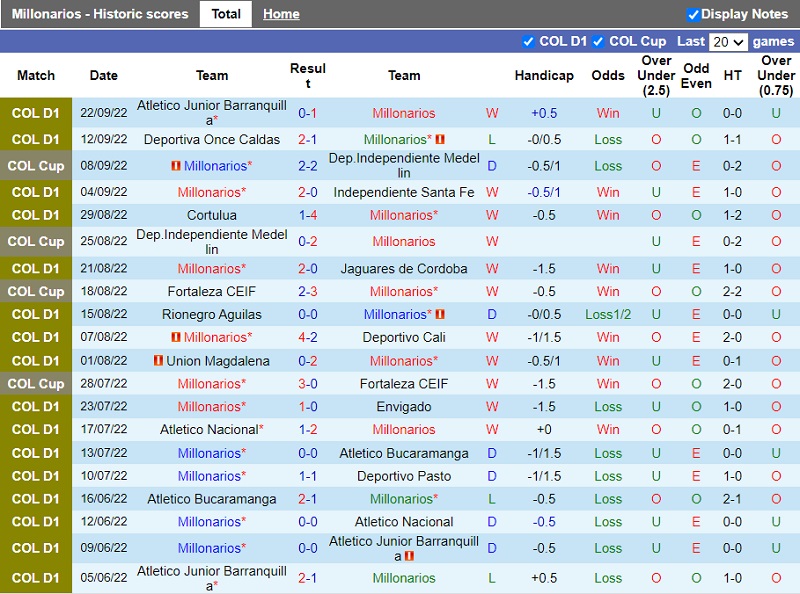Image resolution: width=800 pixels, height=594 pixels.
Task: Toggle the COL Cup filter checkbox
Action: coord(598,41)
